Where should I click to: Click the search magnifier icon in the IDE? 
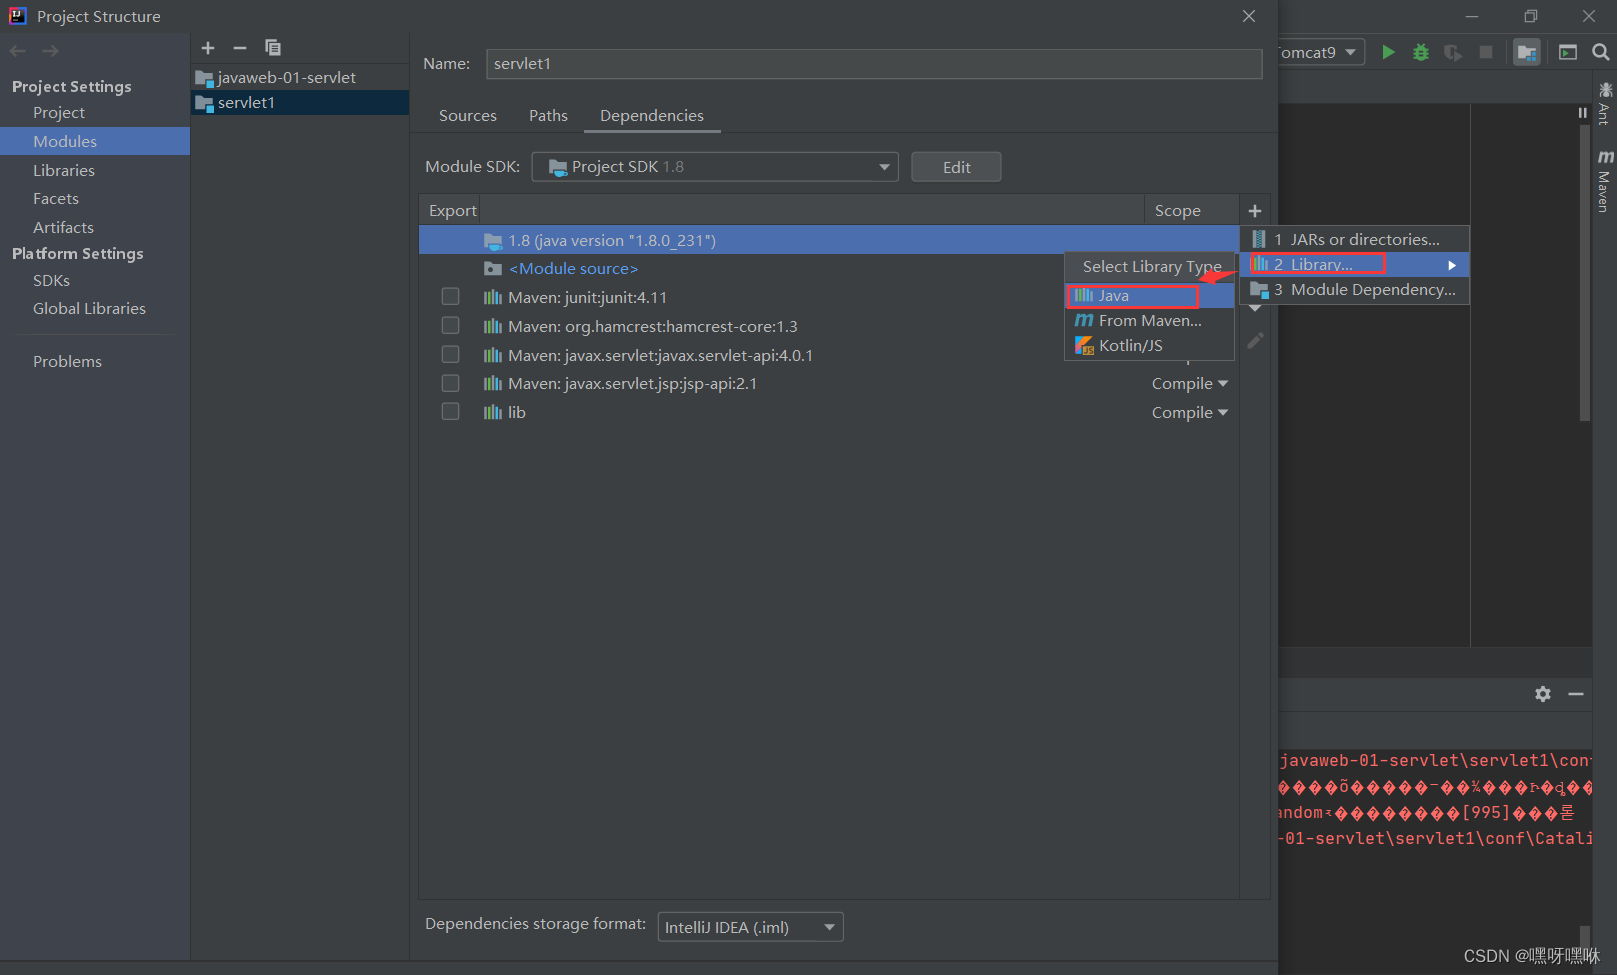1601,52
